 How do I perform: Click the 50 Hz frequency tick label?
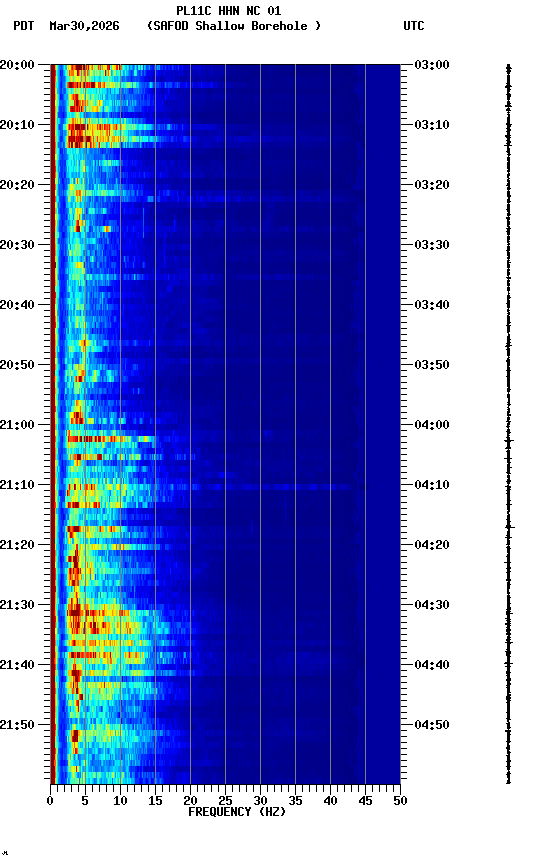point(400,801)
